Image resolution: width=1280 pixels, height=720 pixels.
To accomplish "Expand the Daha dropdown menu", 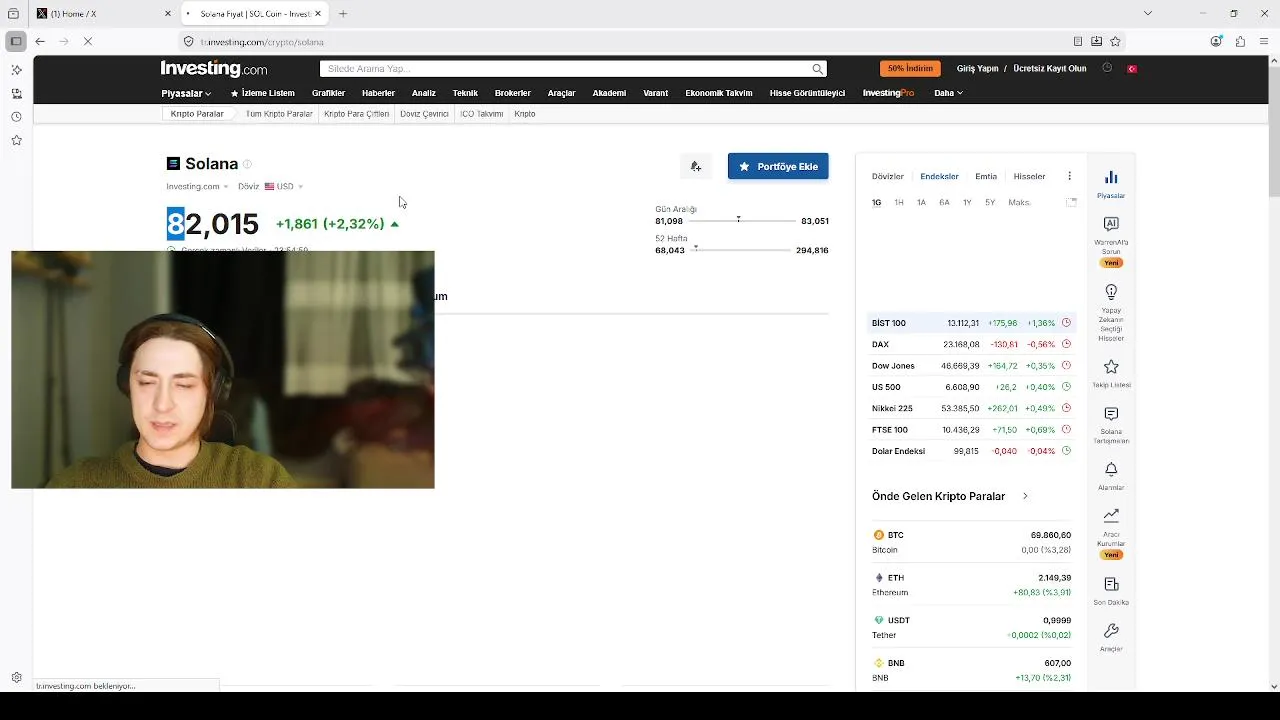I will [x=948, y=93].
